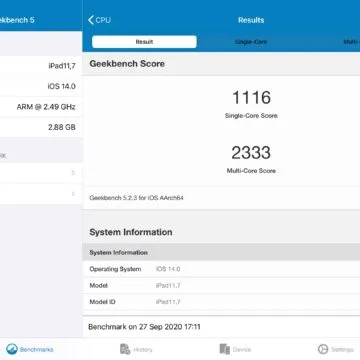Click the iOS 14.0 sidebar value
This screenshot has width=360, height=360.
pos(62,86)
